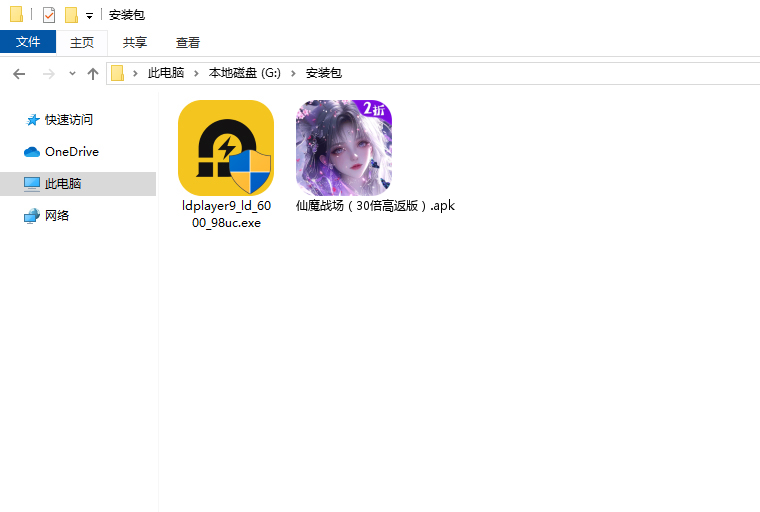Select the 仙魔战场 apk game icon
Screen dimensions: 760x512
pos(344,148)
